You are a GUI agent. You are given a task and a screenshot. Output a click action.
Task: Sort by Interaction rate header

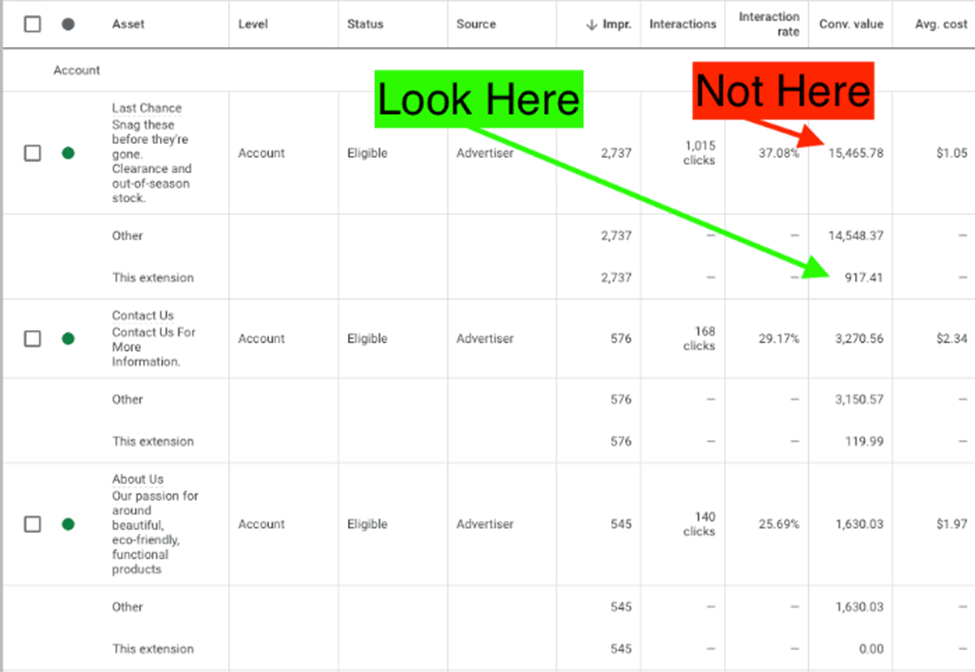[769, 24]
